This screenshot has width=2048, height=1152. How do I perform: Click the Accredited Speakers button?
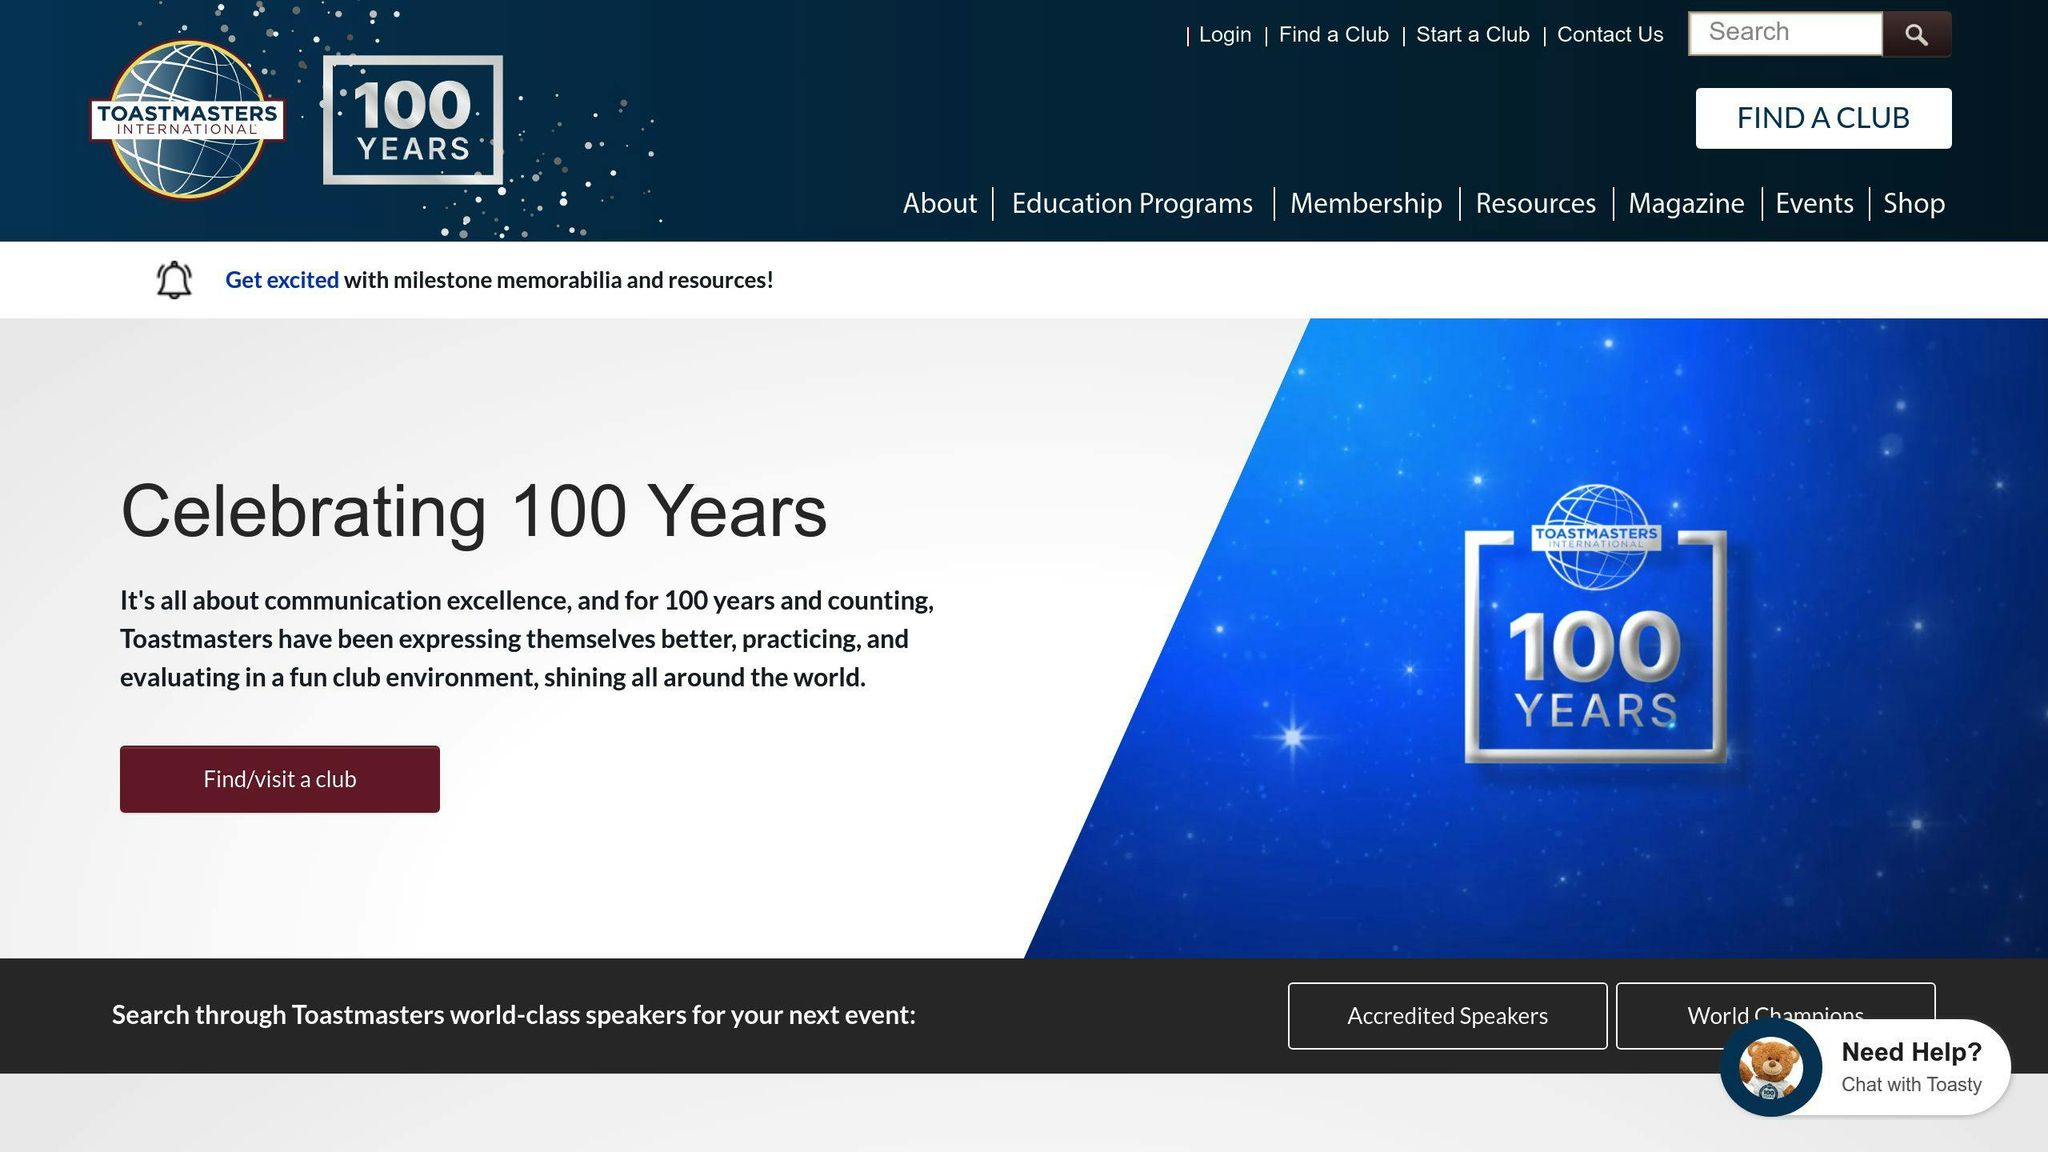(x=1447, y=1016)
